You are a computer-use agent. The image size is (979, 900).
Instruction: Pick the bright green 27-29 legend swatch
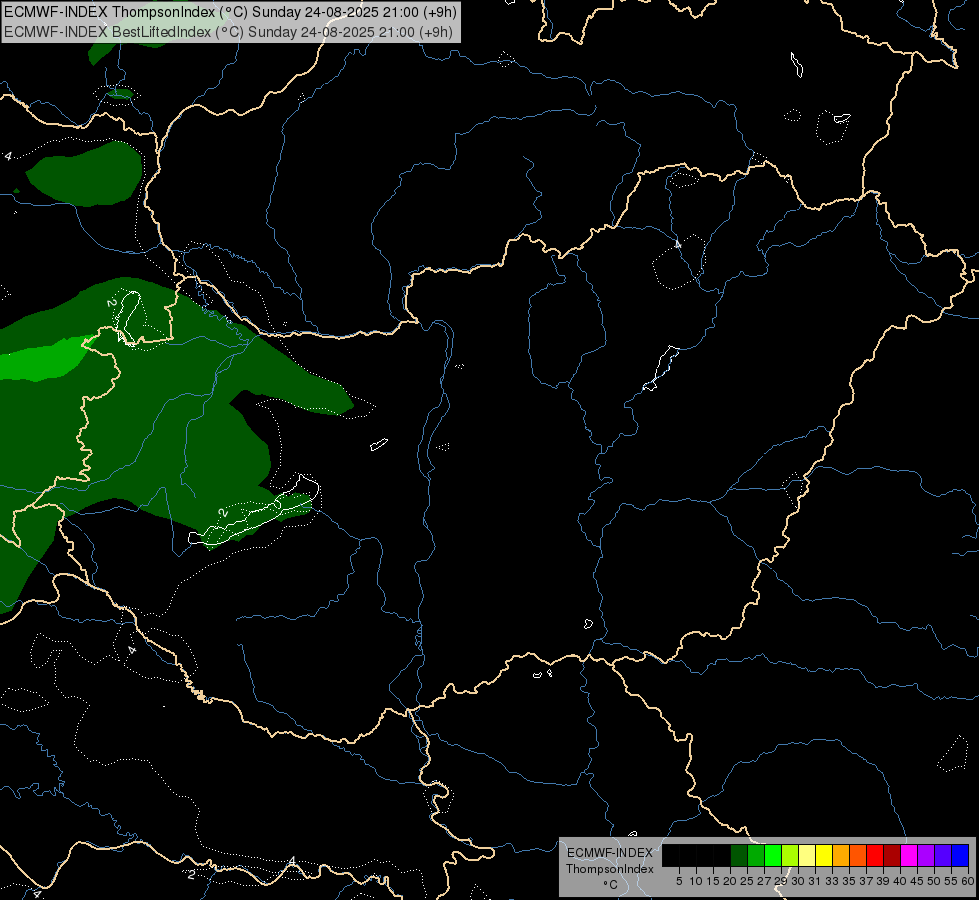pos(773,855)
